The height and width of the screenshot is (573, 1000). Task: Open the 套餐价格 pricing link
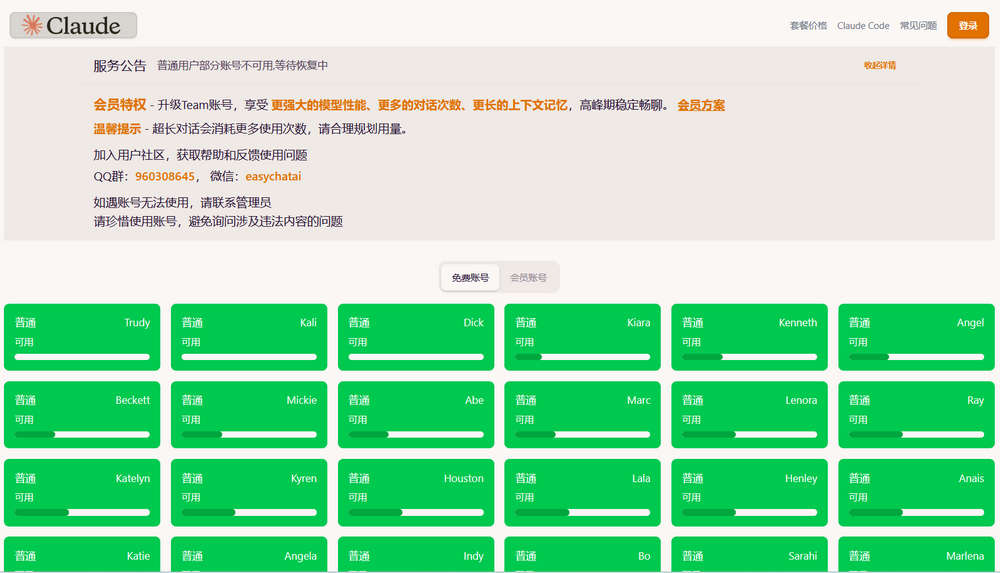pos(808,26)
